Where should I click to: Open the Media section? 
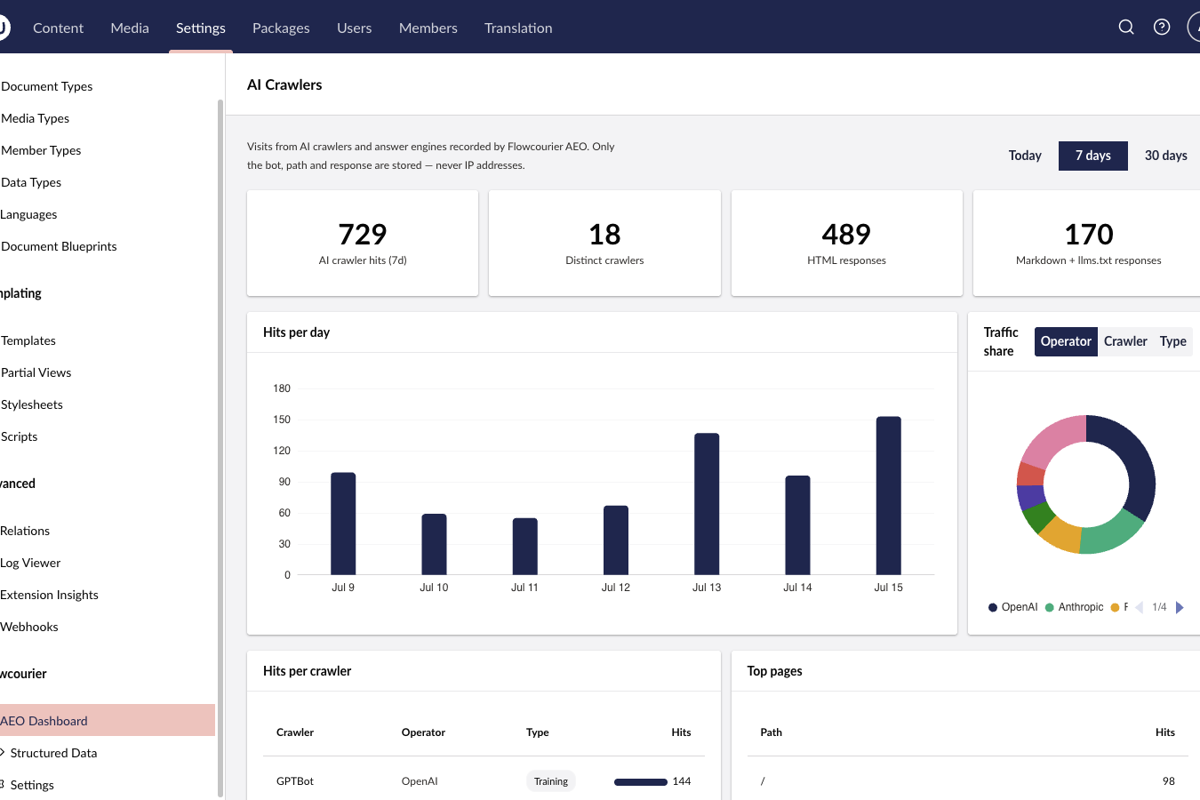click(130, 28)
